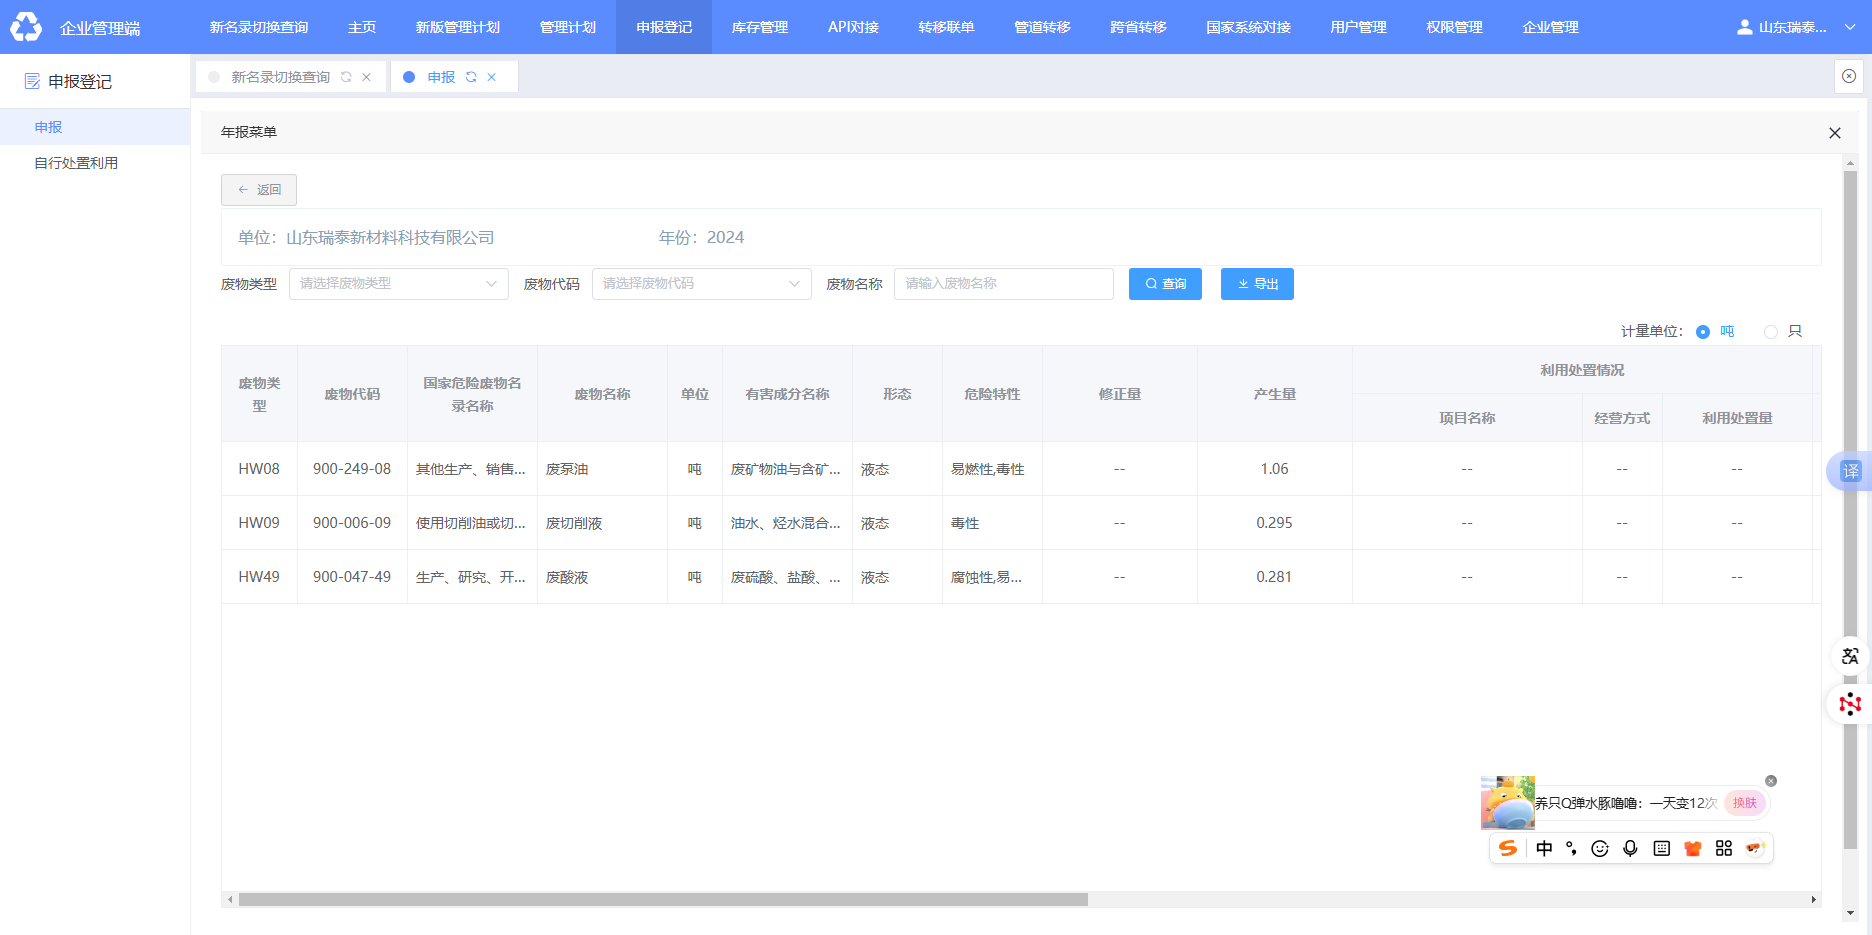
Task: Click the Sogou skin shirt icon
Action: 1693,849
